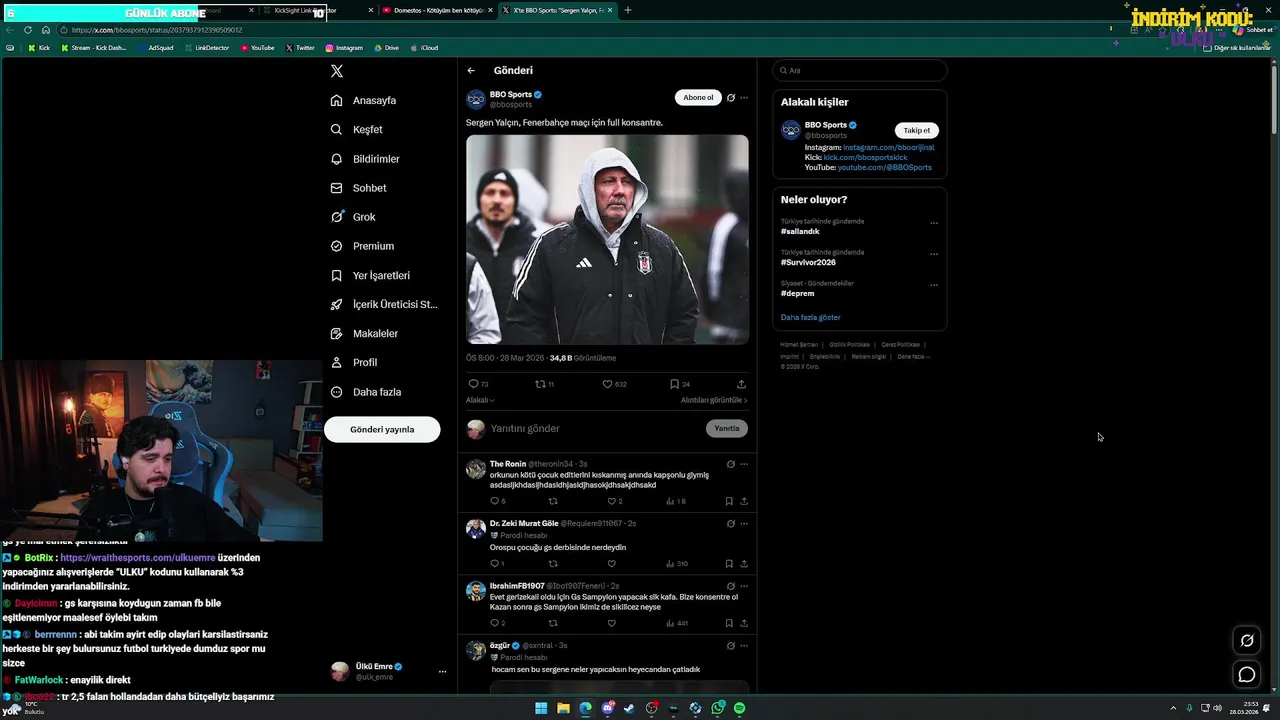This screenshot has width=1280, height=720.
Task: Reload the browser page
Action: (28, 30)
